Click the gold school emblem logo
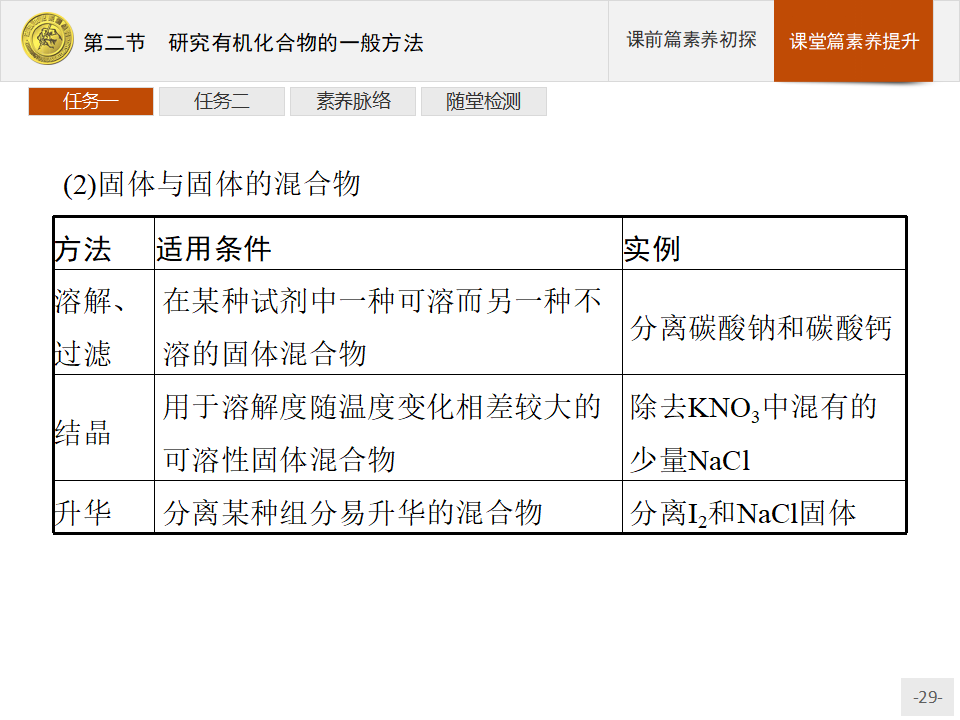960x720 pixels. (48, 40)
